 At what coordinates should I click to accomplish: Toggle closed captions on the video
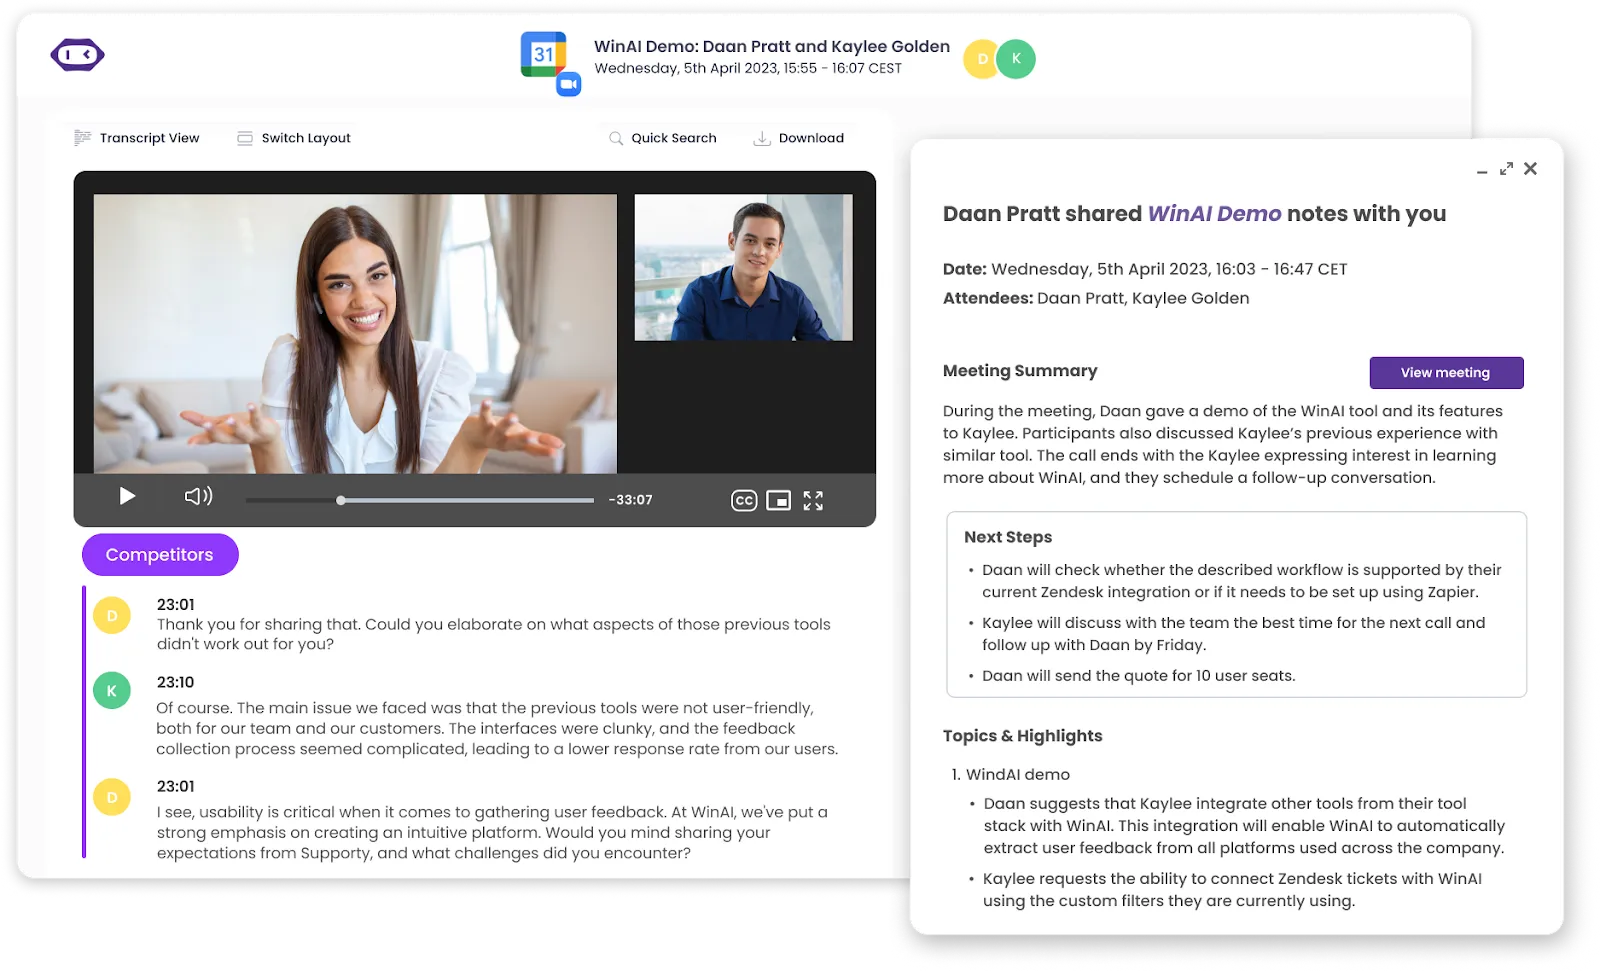(743, 501)
